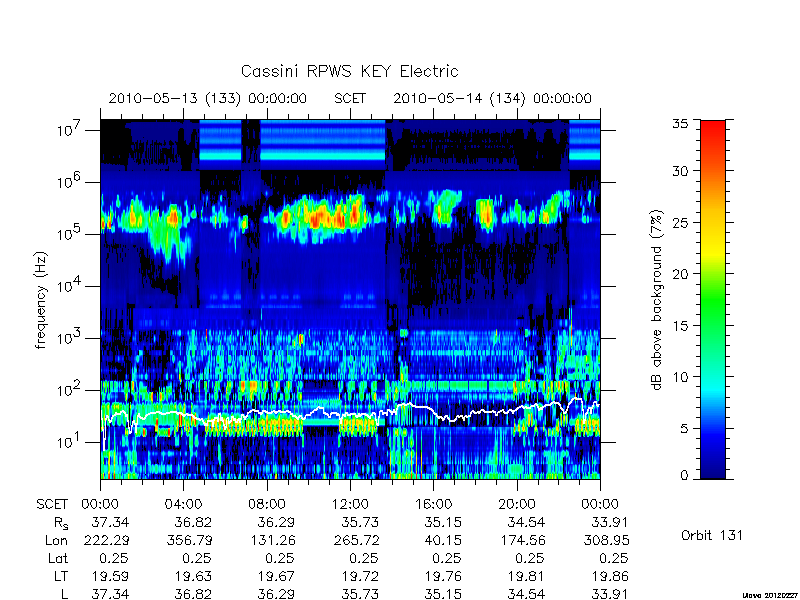Click the '10' colorbar tick label
The width and height of the screenshot is (800, 600).
click(679, 377)
